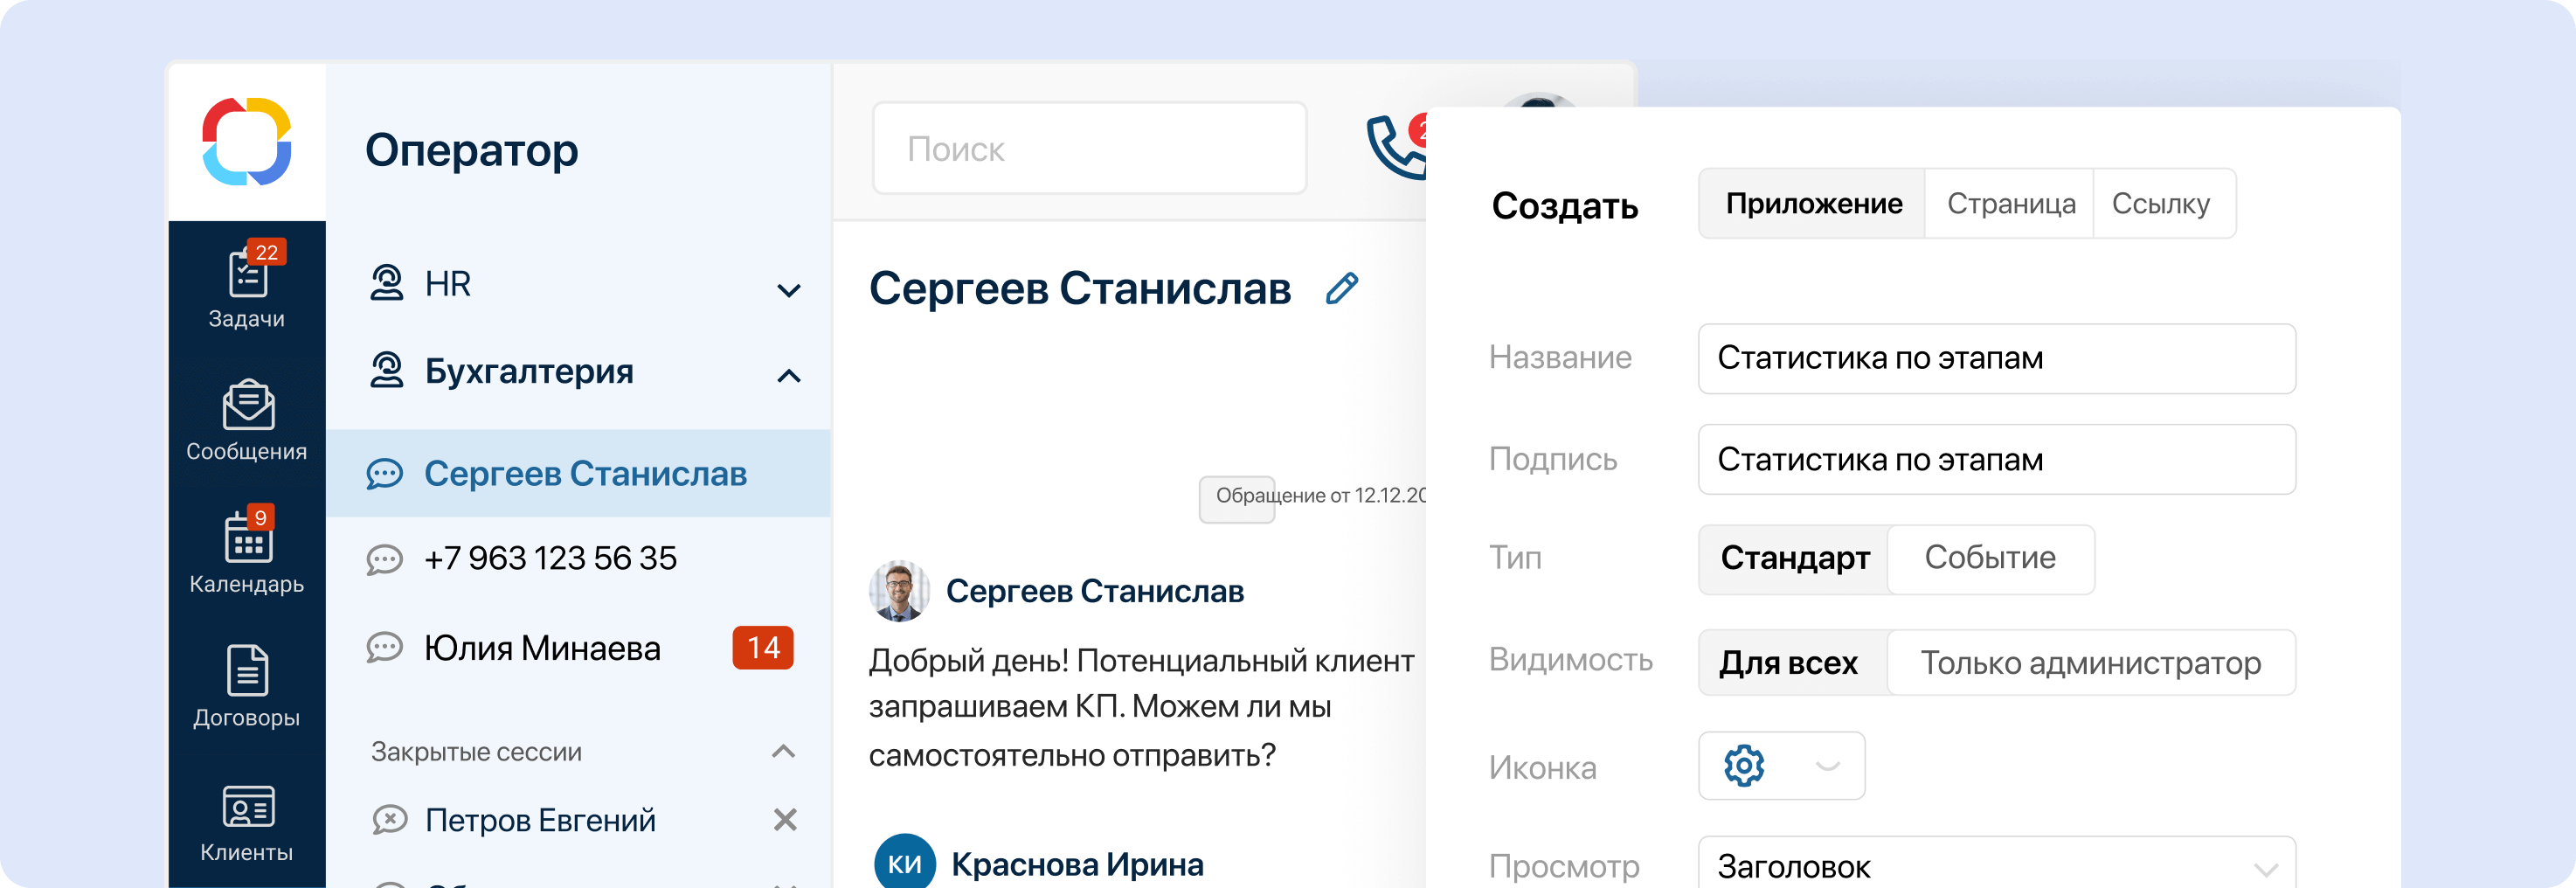Open Сергеев Станислав chat in list
The width and height of the screenshot is (2576, 888).
pyautogui.click(x=579, y=473)
